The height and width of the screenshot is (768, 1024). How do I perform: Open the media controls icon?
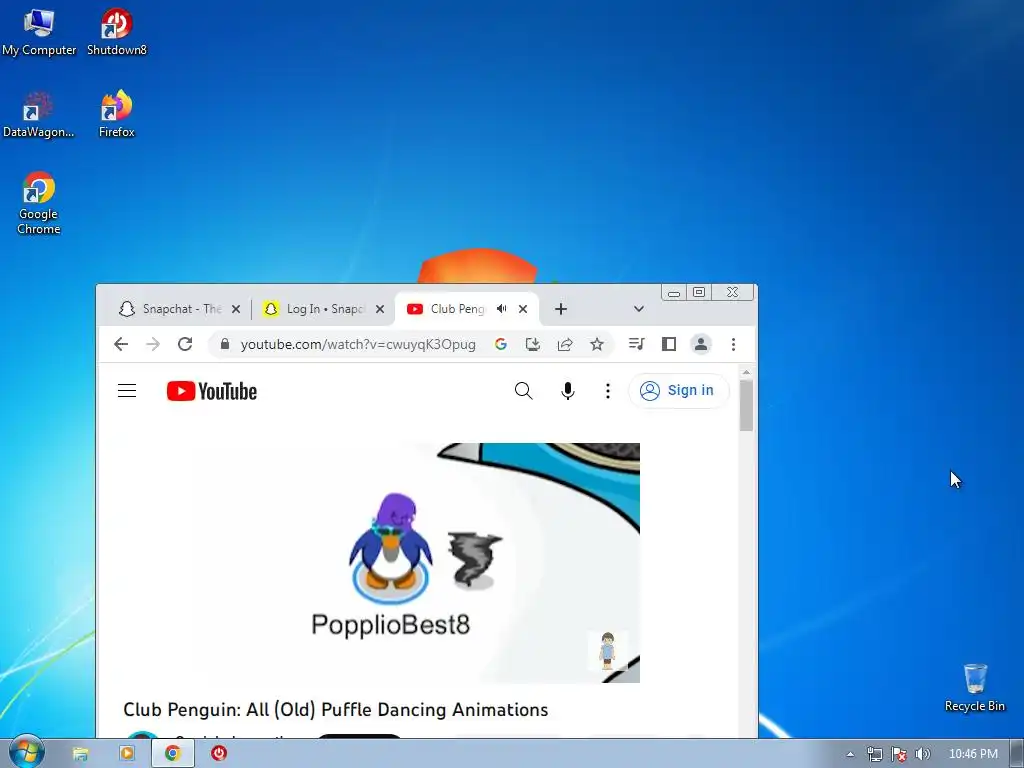point(636,344)
